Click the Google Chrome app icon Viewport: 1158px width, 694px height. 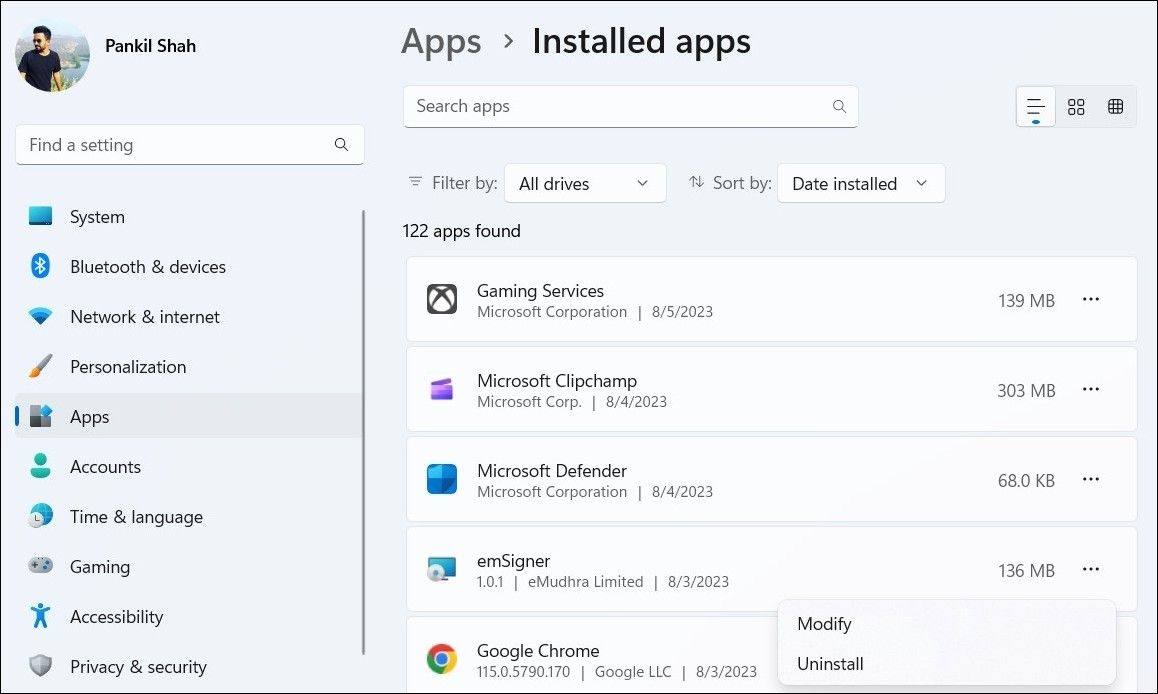[441, 658]
